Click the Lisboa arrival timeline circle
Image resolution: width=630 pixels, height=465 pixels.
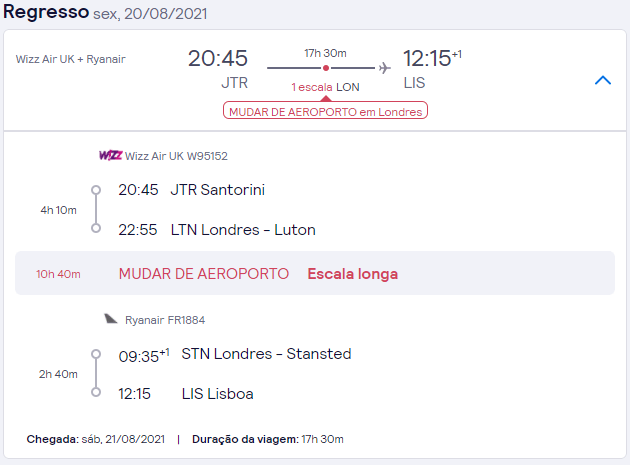96,393
